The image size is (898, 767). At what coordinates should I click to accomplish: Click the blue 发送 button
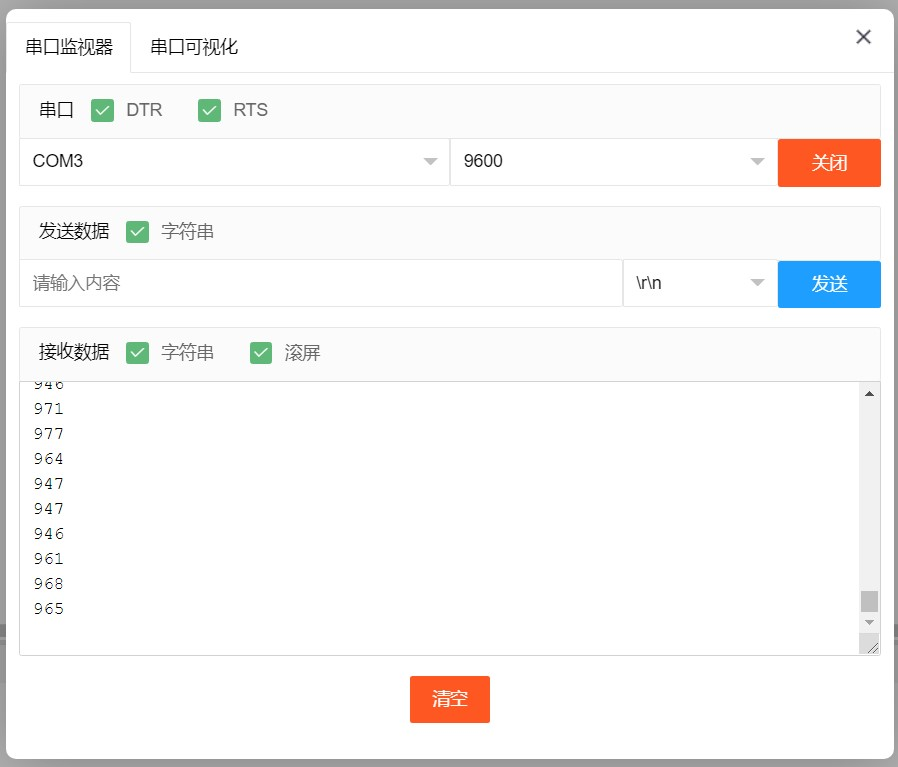pyautogui.click(x=829, y=283)
